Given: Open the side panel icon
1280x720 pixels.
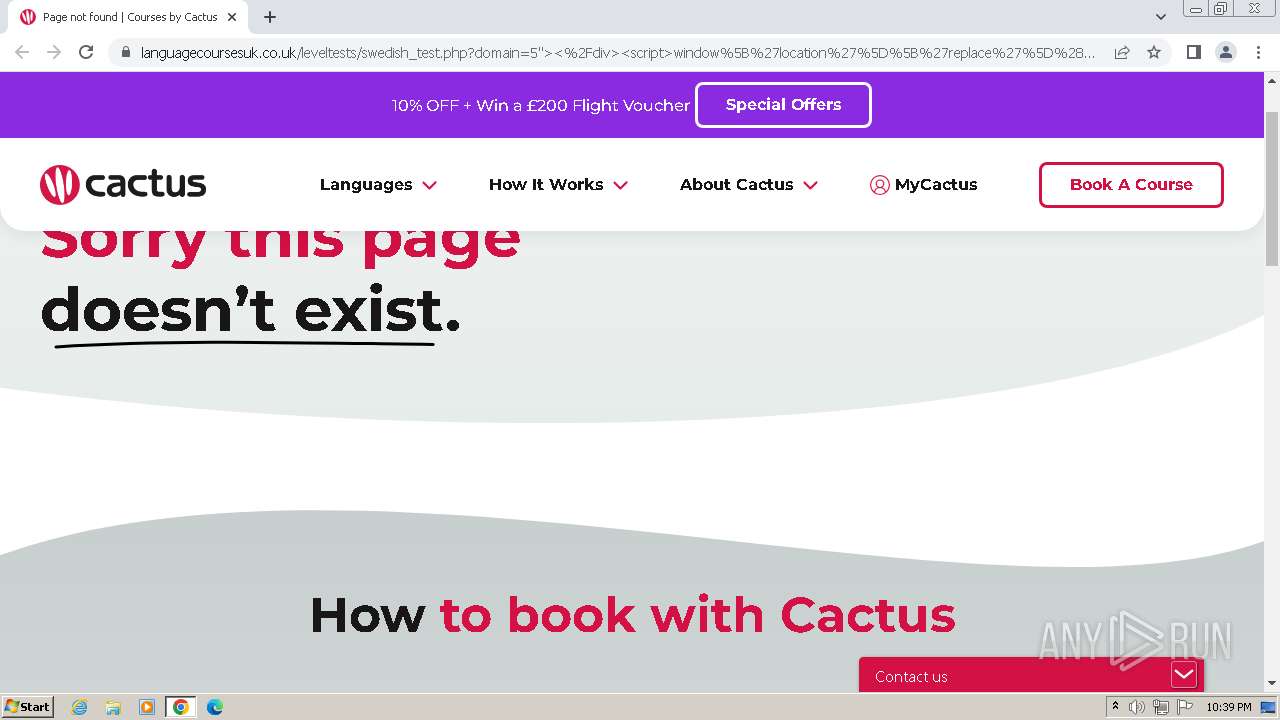Looking at the screenshot, I should coord(1193,52).
